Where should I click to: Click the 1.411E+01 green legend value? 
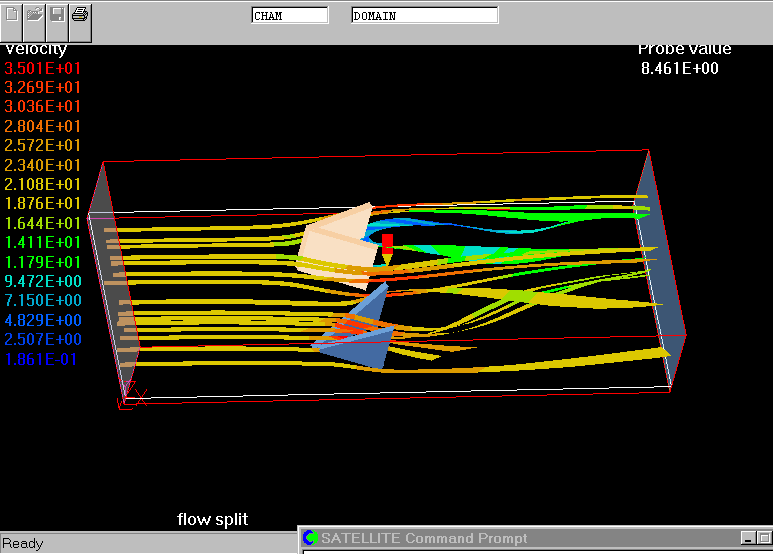point(43,242)
